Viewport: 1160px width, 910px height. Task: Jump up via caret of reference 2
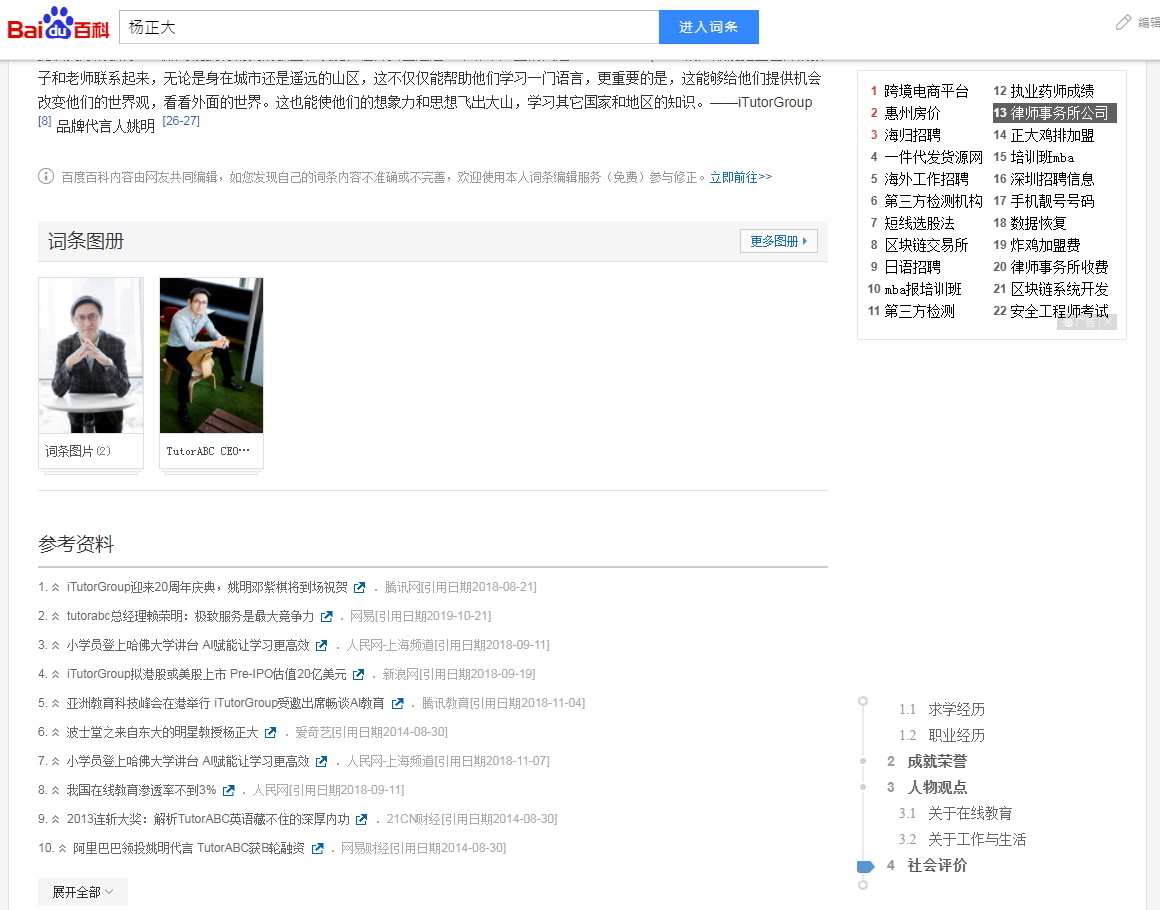[55, 616]
